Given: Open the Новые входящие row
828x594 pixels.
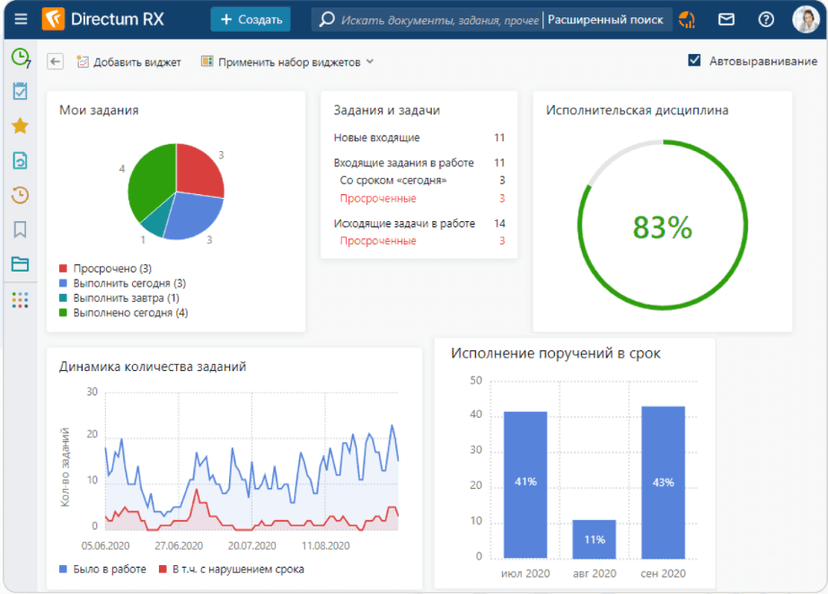Looking at the screenshot, I should coord(377,138).
